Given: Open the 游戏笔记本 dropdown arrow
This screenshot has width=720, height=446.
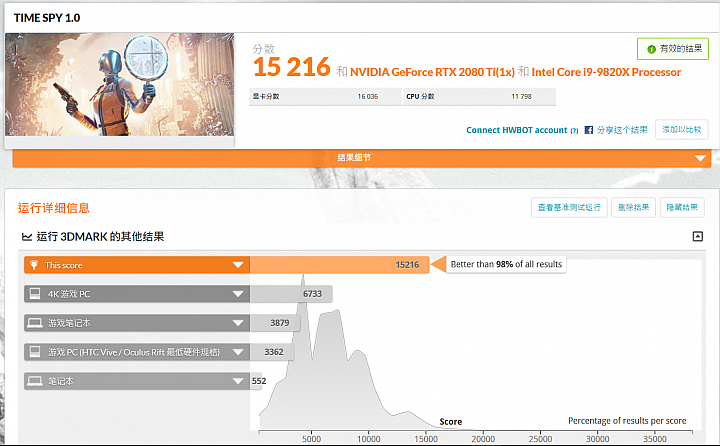Looking at the screenshot, I should coord(238,323).
